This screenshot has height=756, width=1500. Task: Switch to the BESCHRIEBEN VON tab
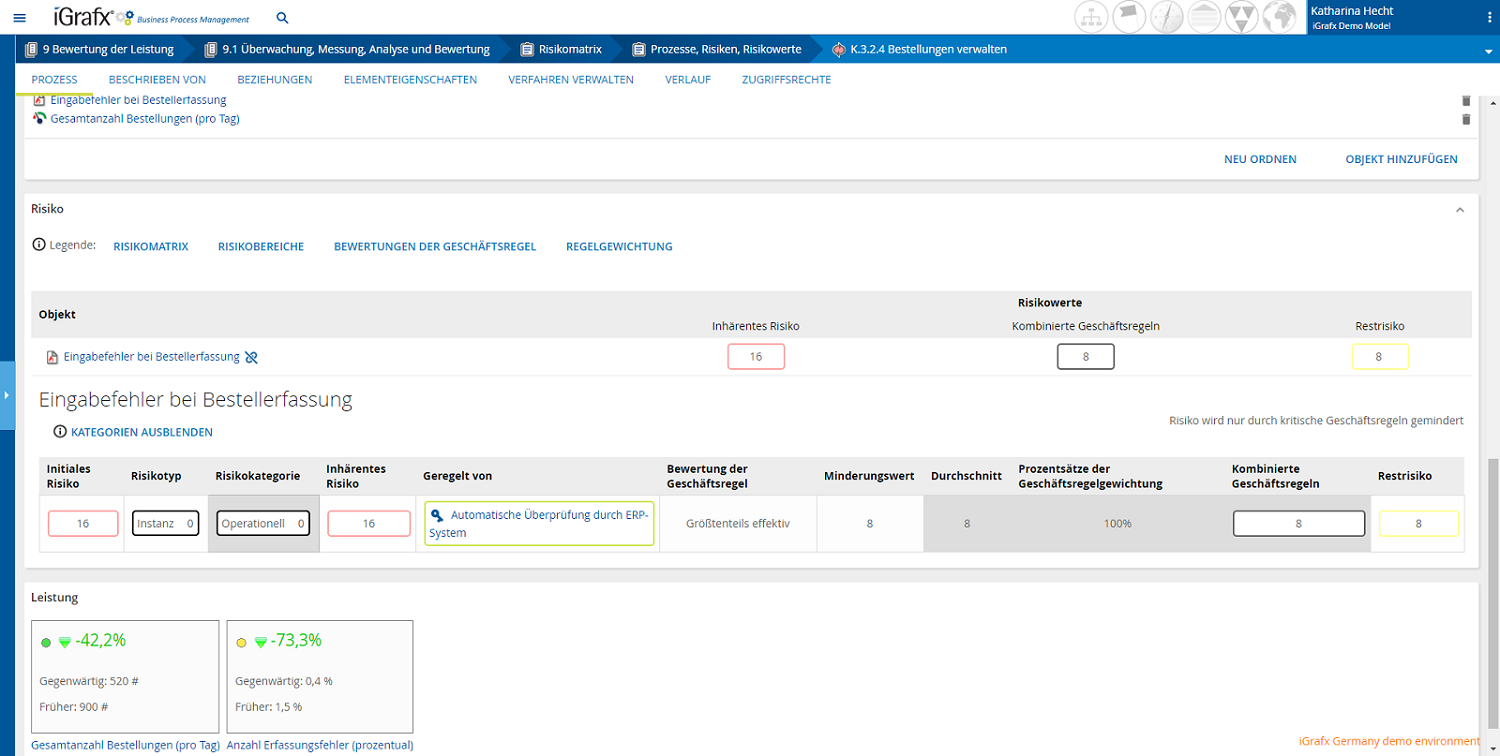tap(157, 80)
